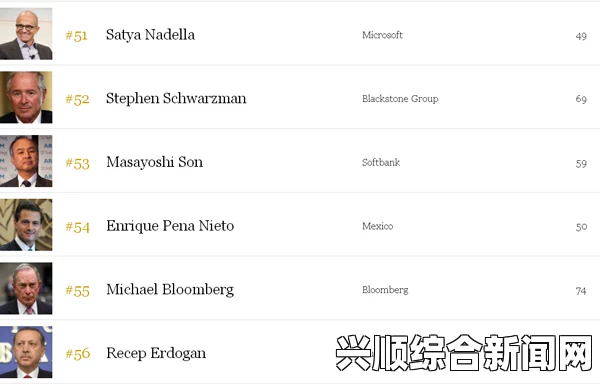This screenshot has height=384, width=600.
Task: Open Satya Nadella's profile name link
Action: coord(150,35)
